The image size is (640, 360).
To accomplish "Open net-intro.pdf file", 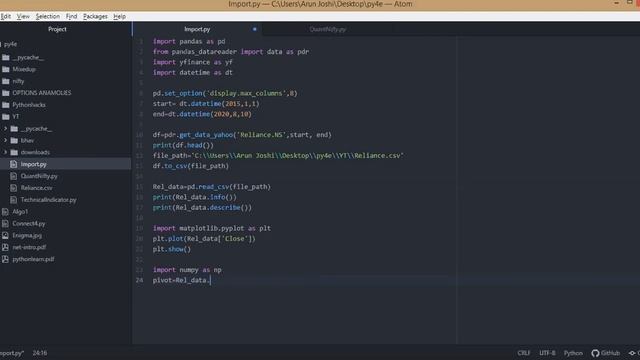I will (x=29, y=247).
